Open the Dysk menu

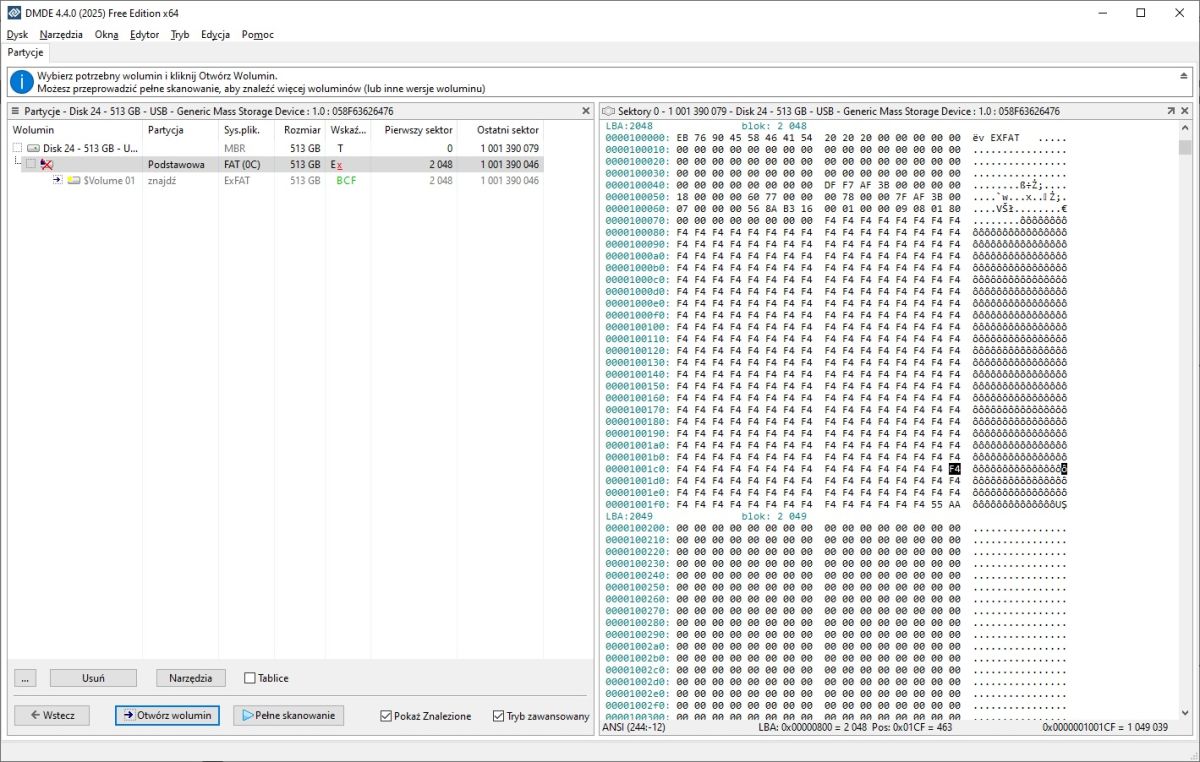click(17, 34)
